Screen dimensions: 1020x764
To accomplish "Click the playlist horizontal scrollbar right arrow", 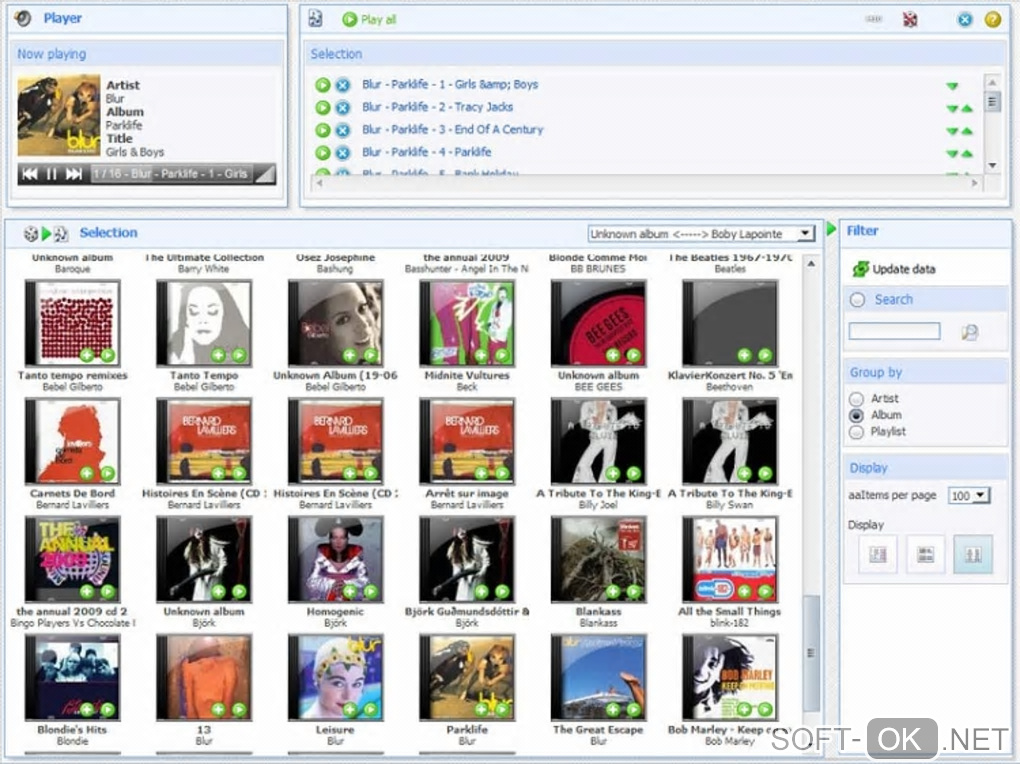I will pyautogui.click(x=974, y=184).
